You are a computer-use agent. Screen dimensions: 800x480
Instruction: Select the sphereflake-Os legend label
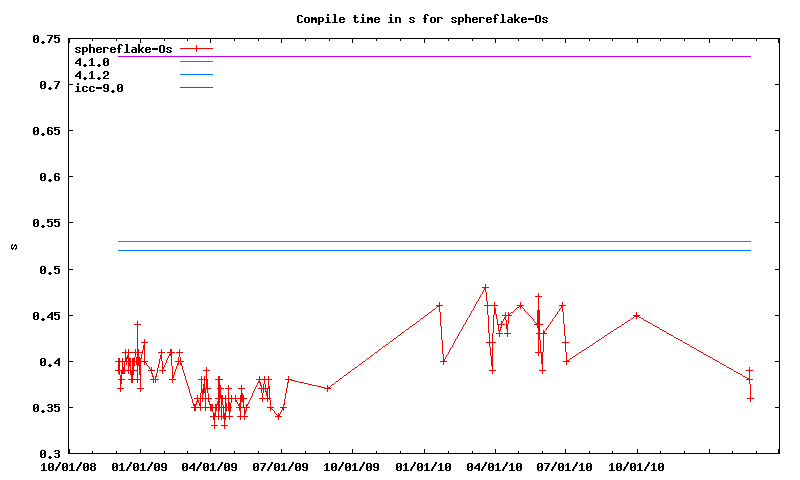124,49
